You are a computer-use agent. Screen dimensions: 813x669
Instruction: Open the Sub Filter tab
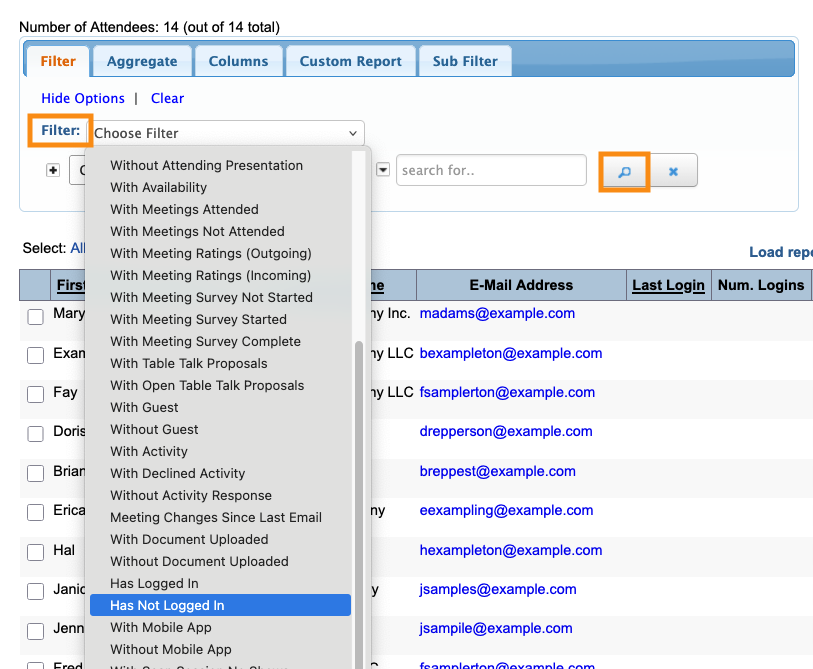click(465, 61)
